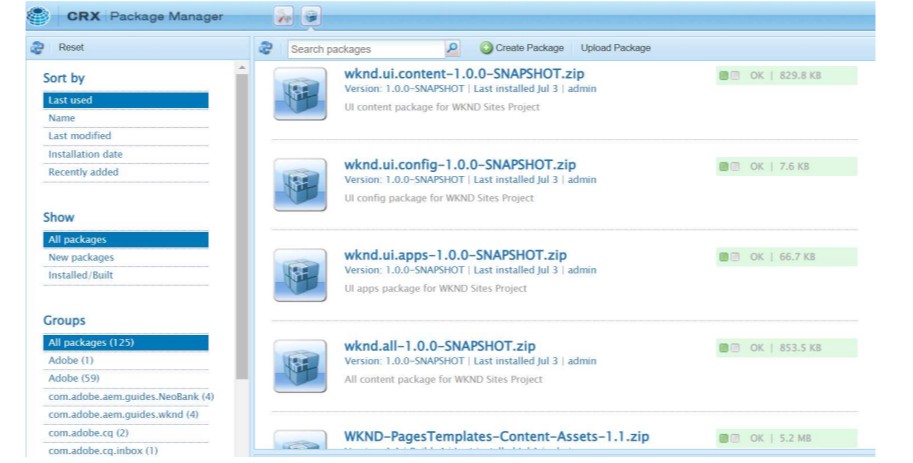Sort packages by Last modified

pyautogui.click(x=125, y=136)
